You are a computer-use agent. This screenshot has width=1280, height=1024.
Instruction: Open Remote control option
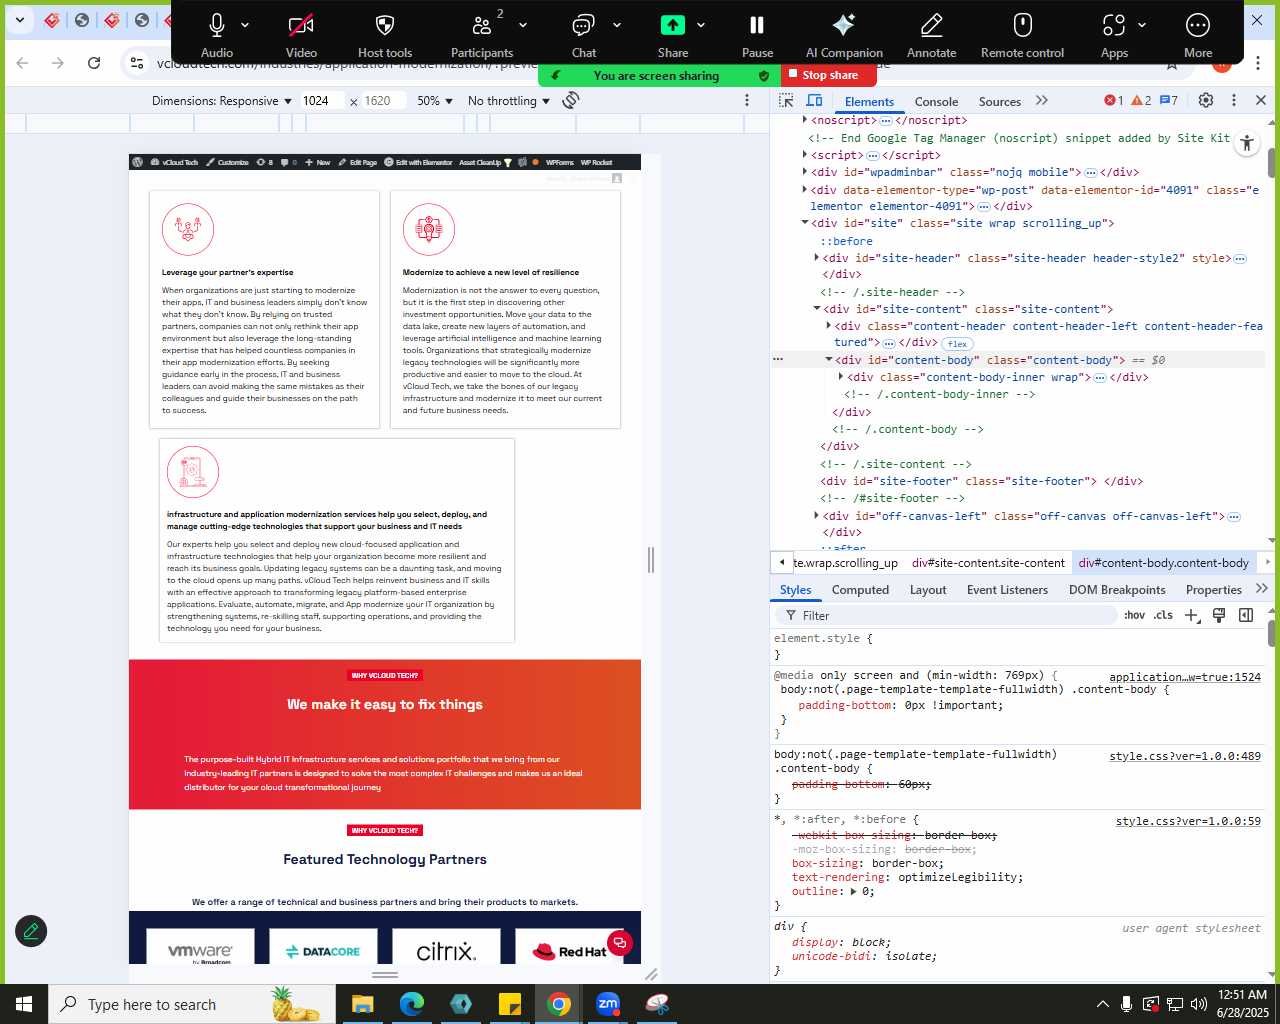[1022, 34]
